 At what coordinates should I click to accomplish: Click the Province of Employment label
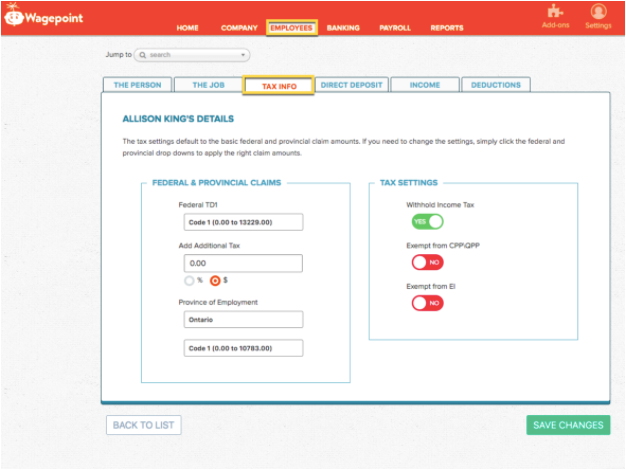(218, 302)
